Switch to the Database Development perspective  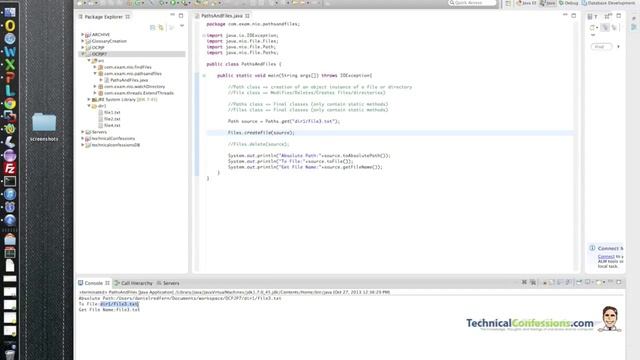click(x=608, y=3)
